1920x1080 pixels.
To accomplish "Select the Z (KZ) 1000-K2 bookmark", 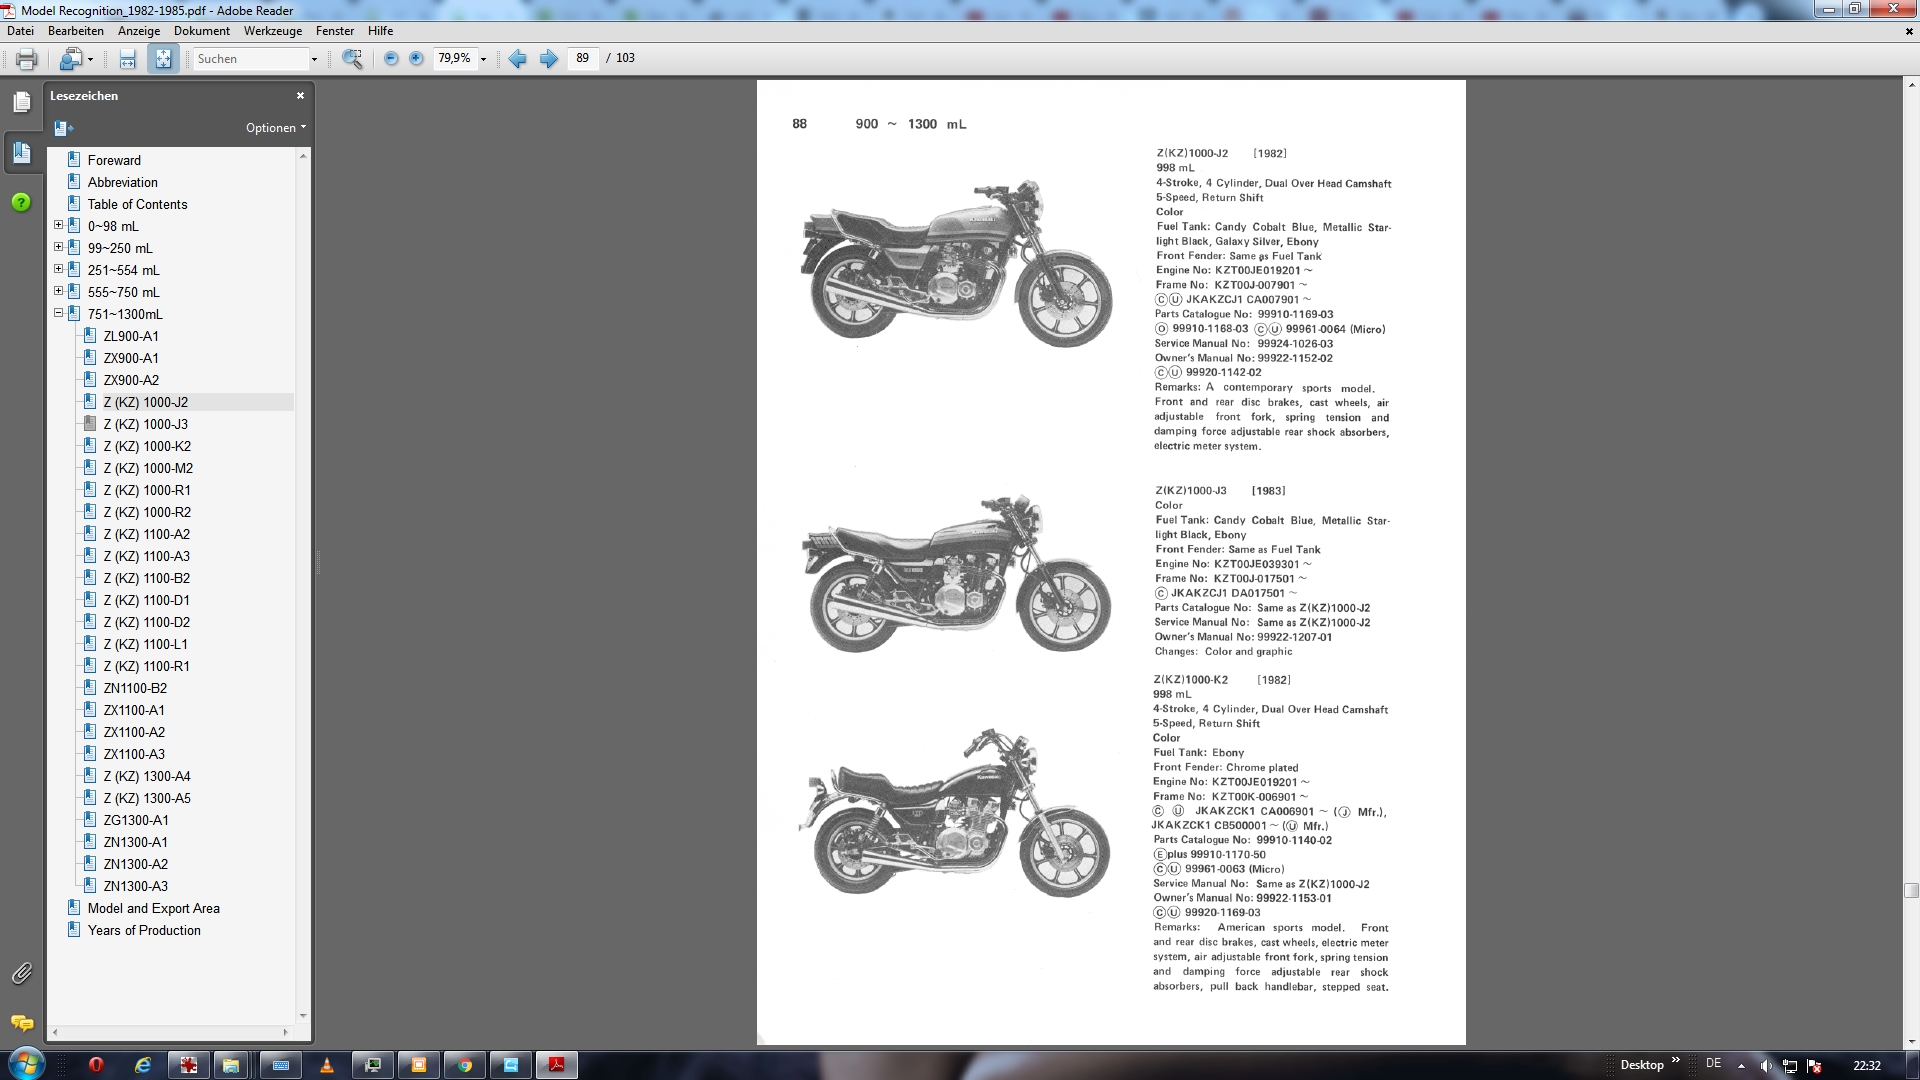I will pos(147,446).
